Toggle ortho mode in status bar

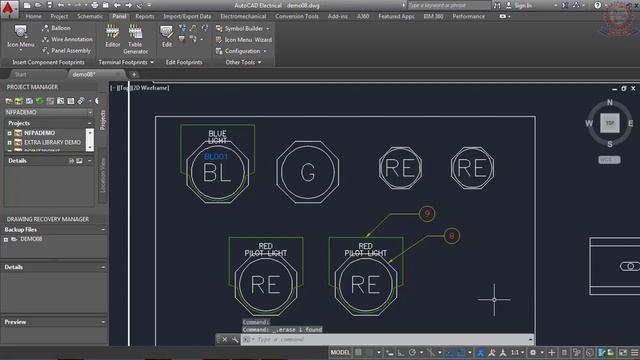click(401, 352)
